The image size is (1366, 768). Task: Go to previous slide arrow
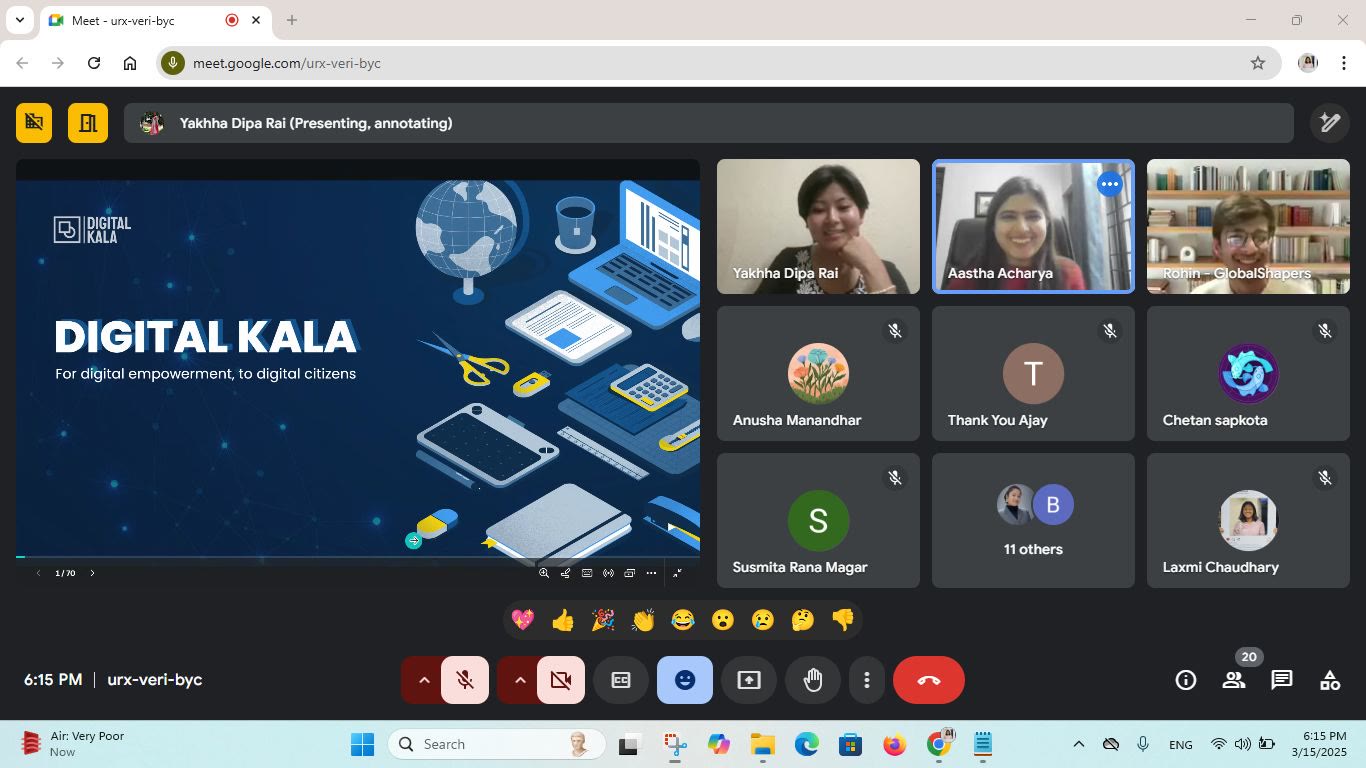pyautogui.click(x=38, y=573)
